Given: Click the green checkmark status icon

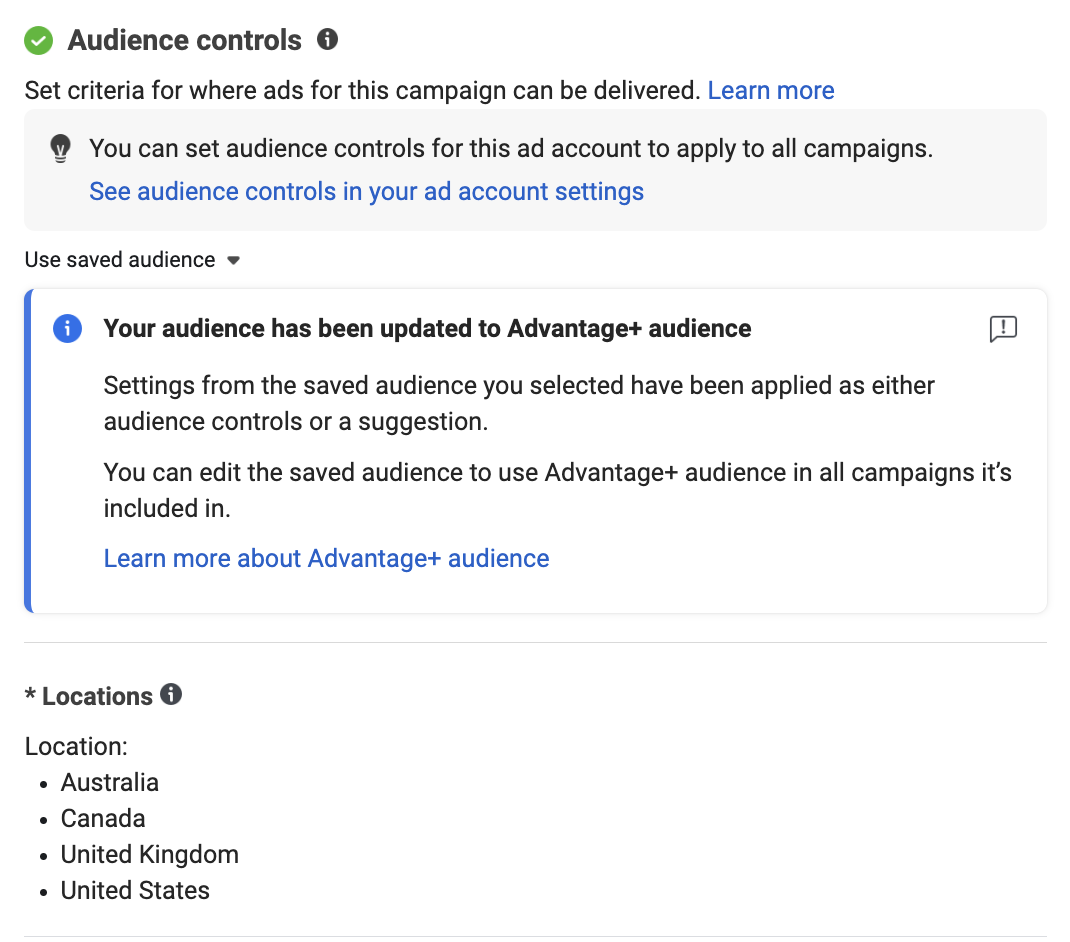Looking at the screenshot, I should (39, 40).
